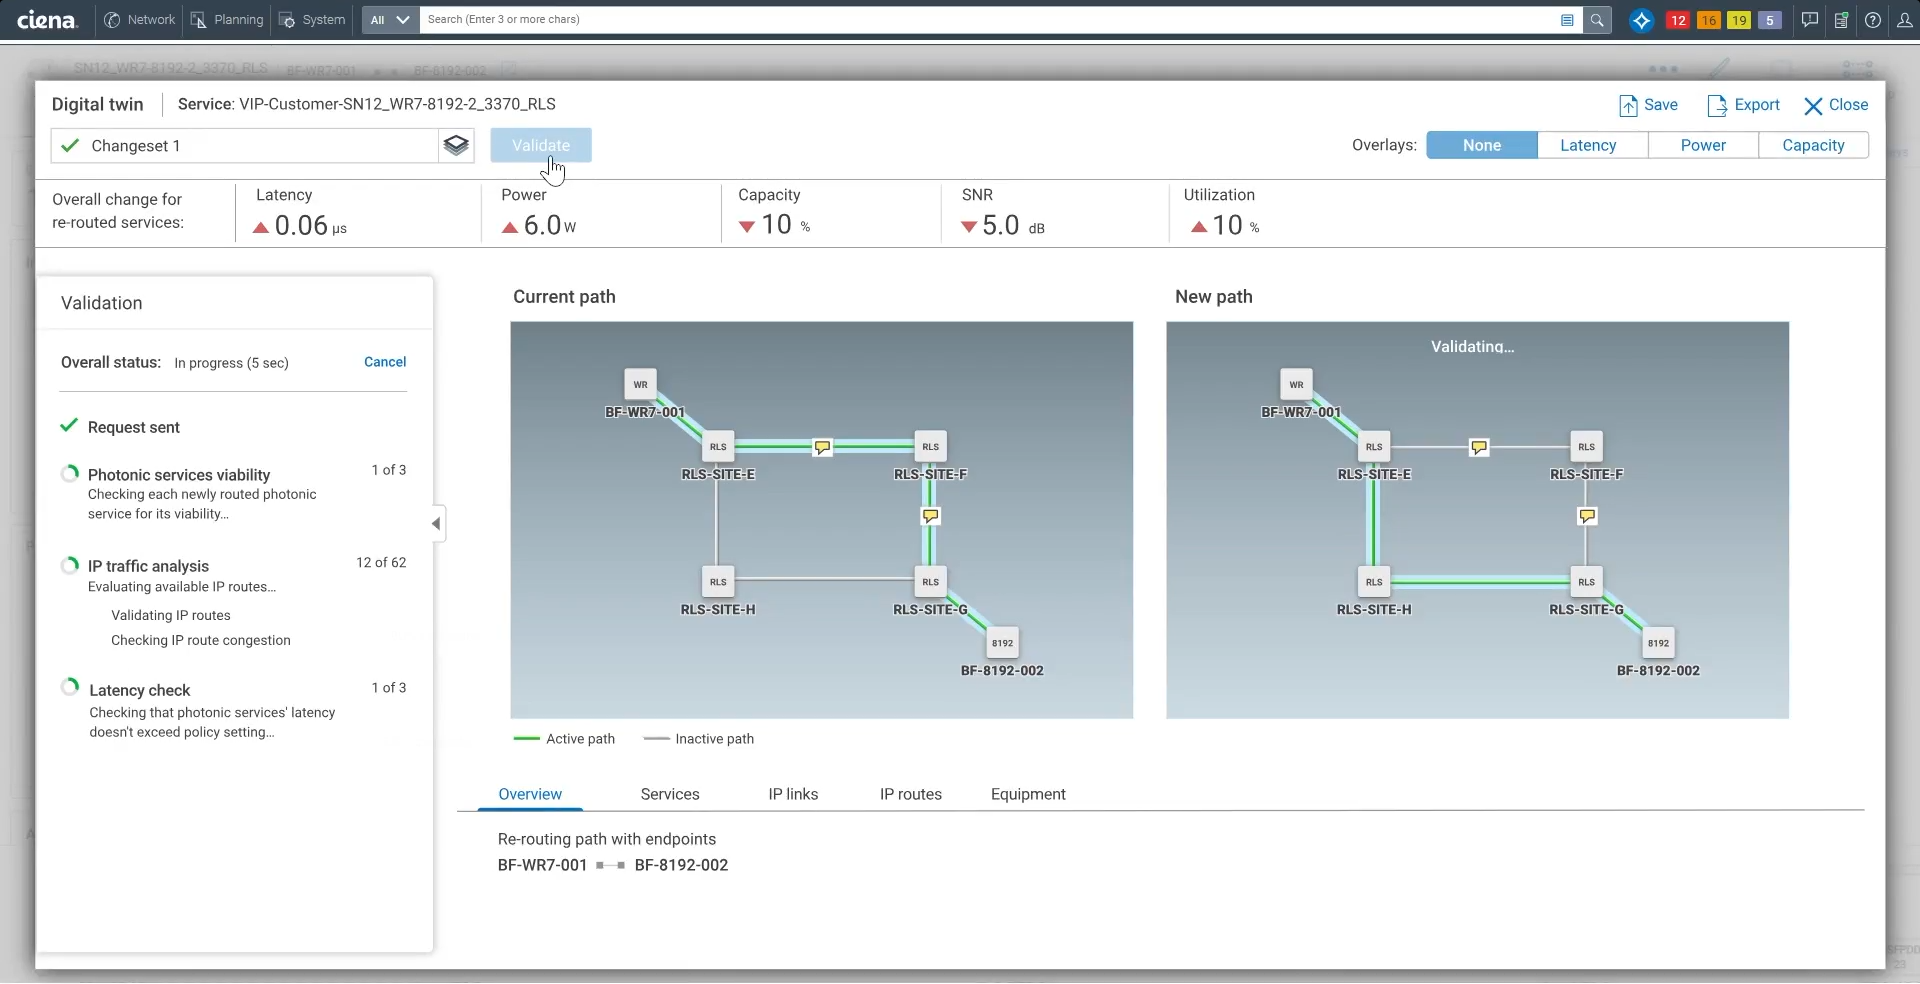The image size is (1920, 984).
Task: Click the 'Checking IP route congestion' step
Action: coord(201,640)
